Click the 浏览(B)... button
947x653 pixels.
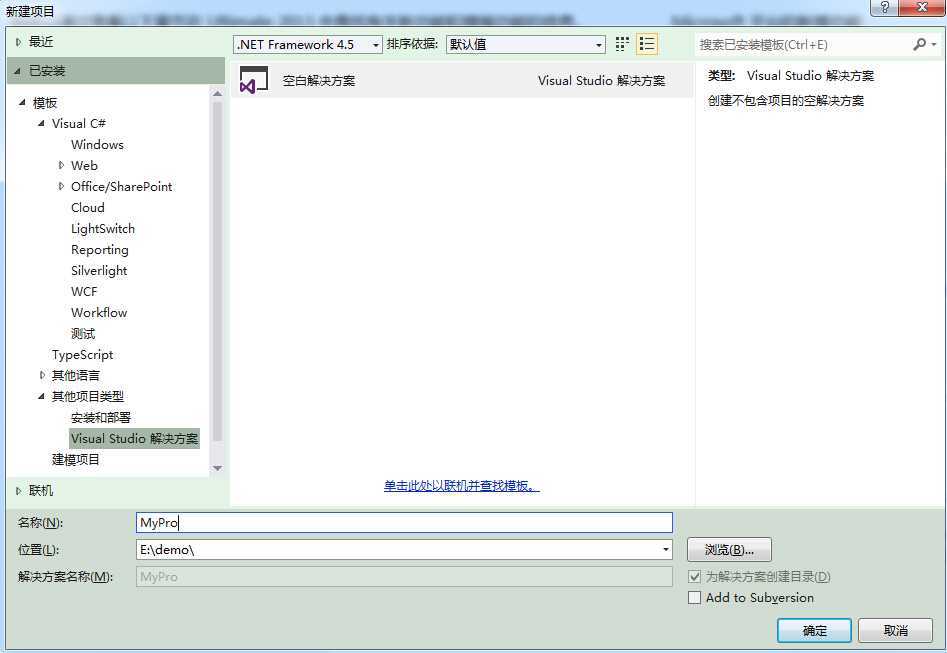click(x=729, y=550)
